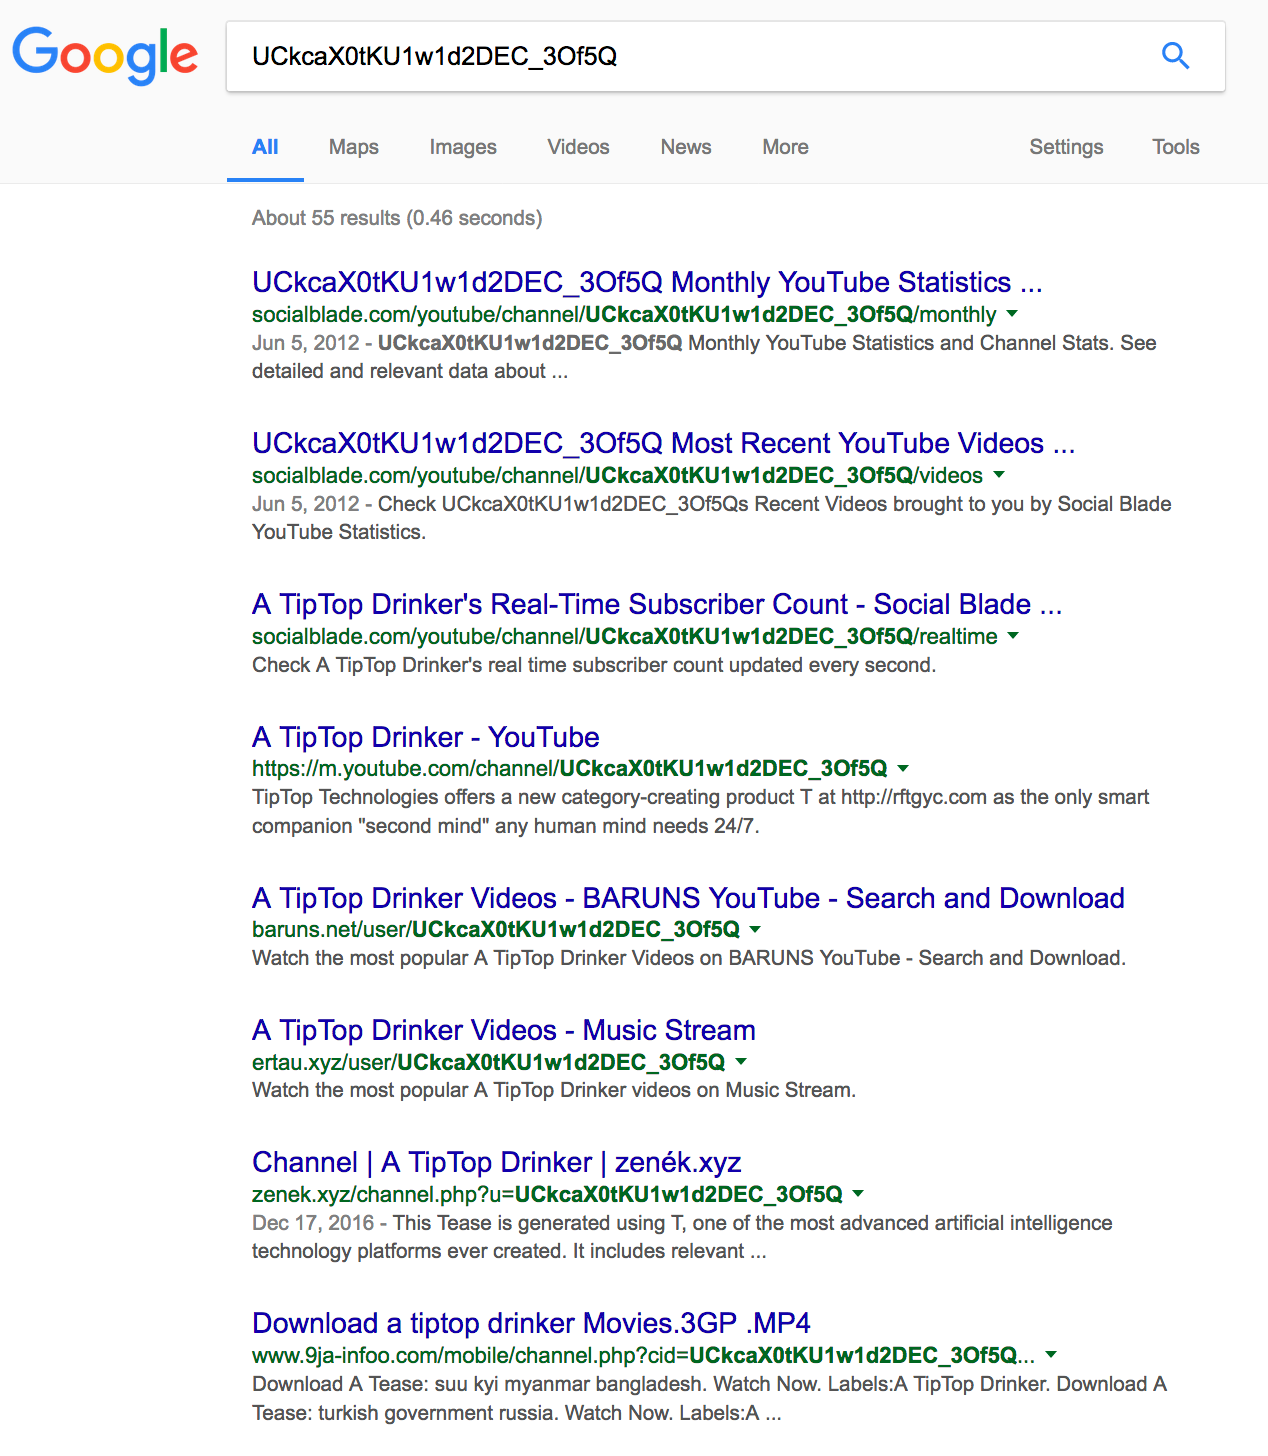Expand dropdown arrow next to socialblade videos URL

click(x=999, y=475)
